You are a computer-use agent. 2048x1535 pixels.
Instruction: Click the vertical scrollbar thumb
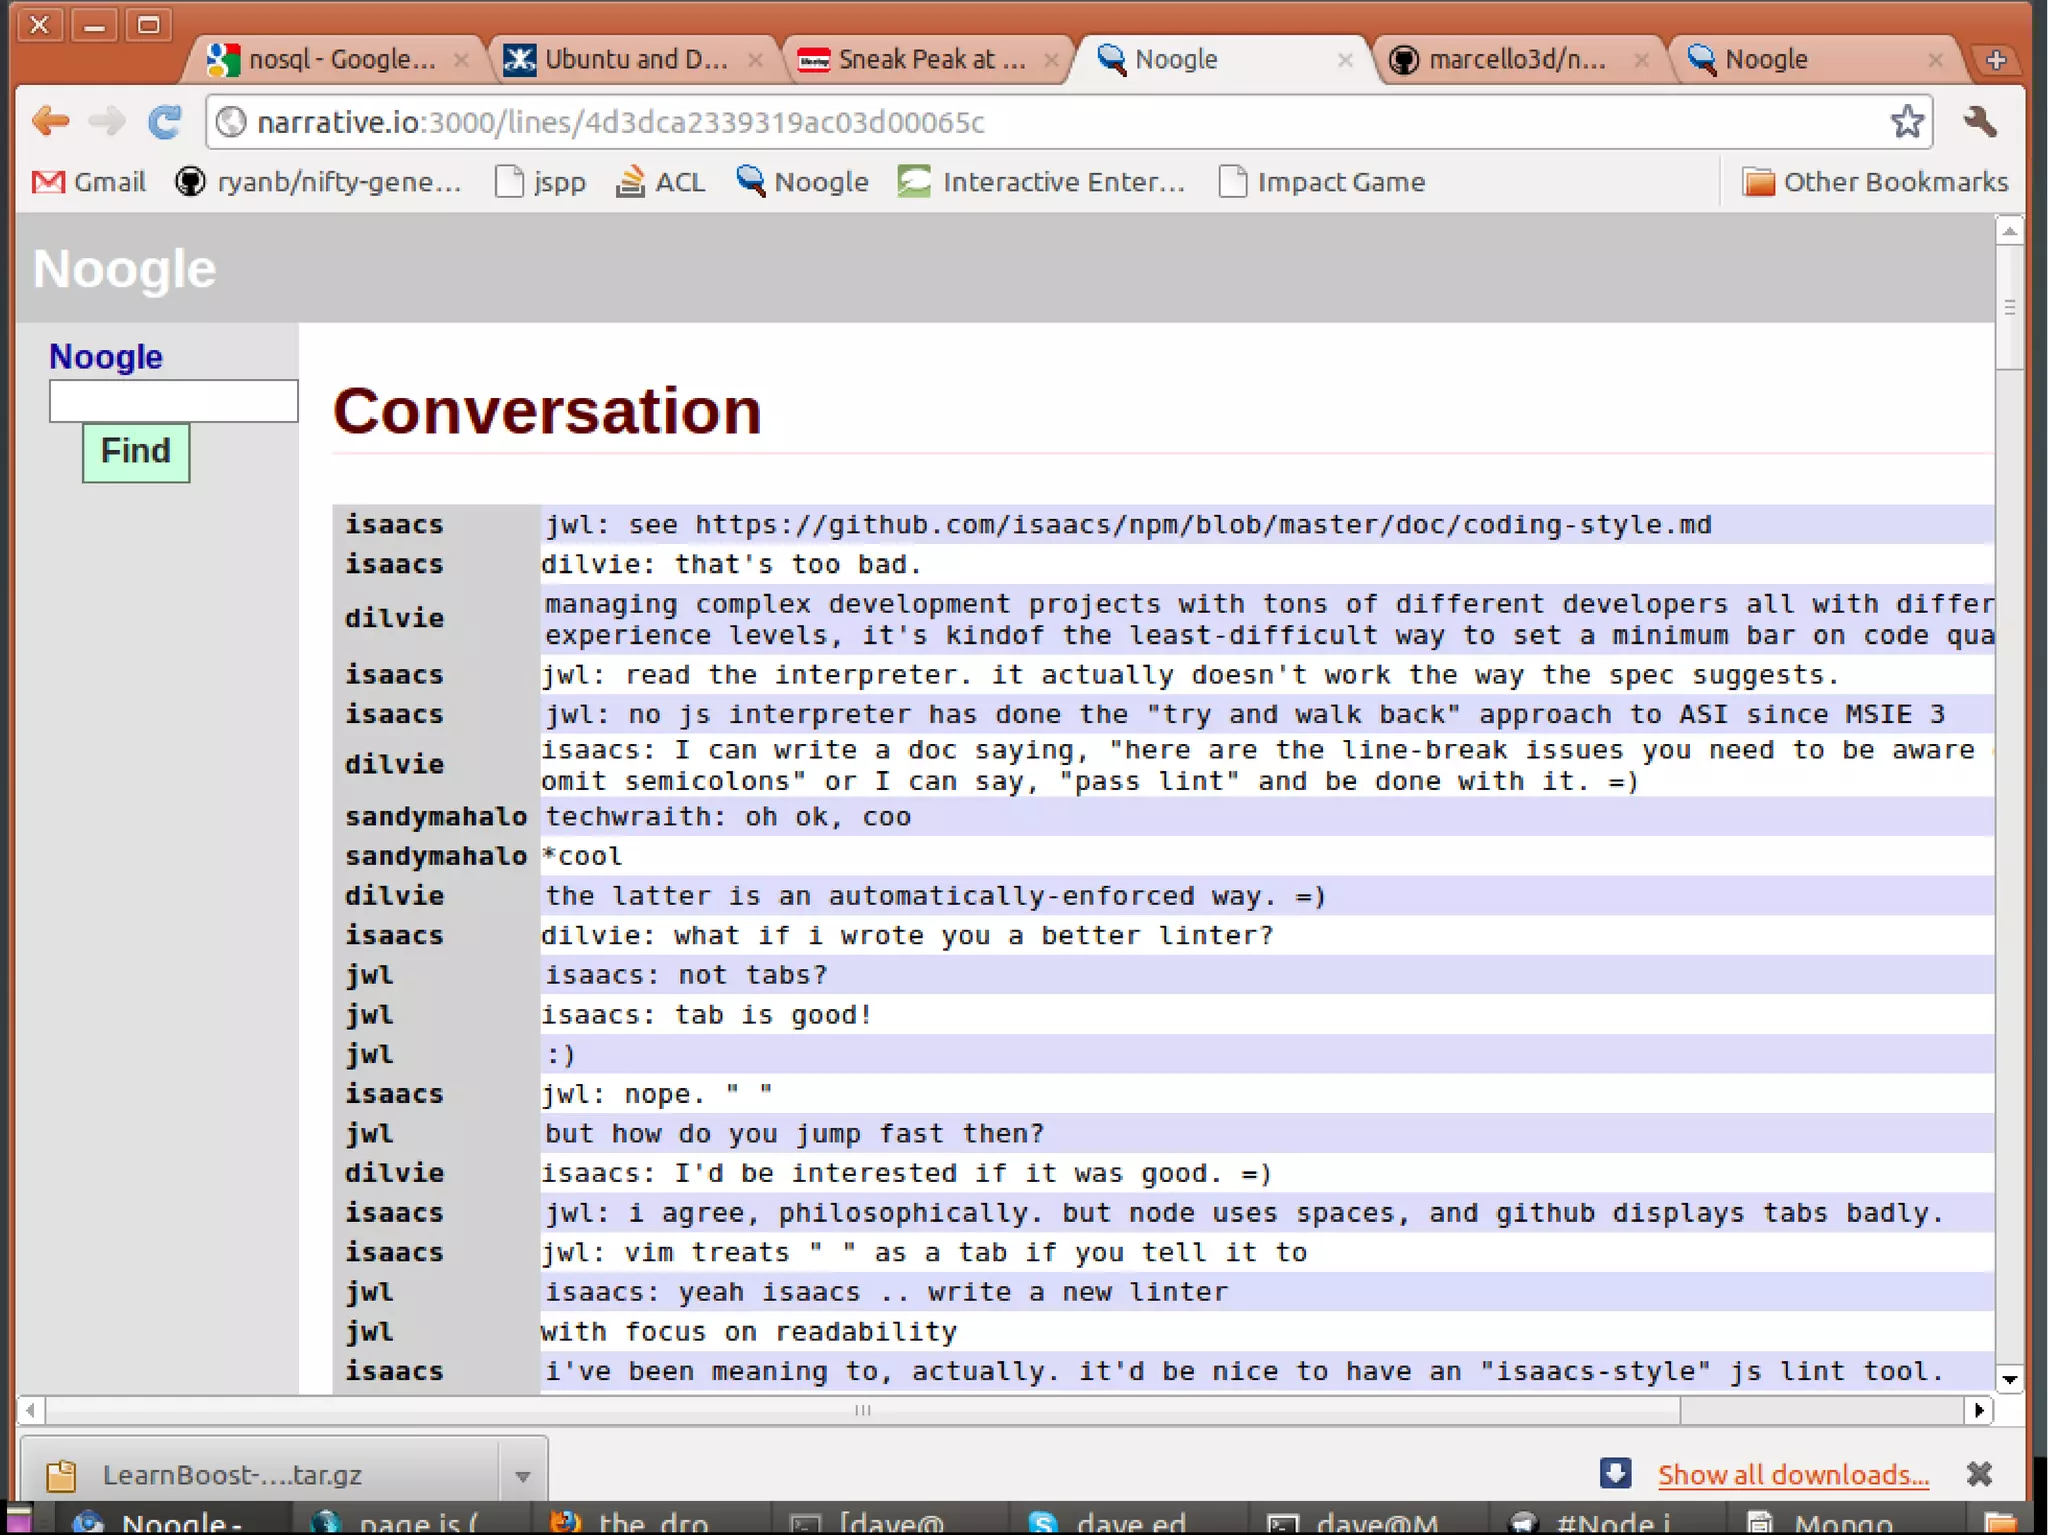pyautogui.click(x=2010, y=307)
